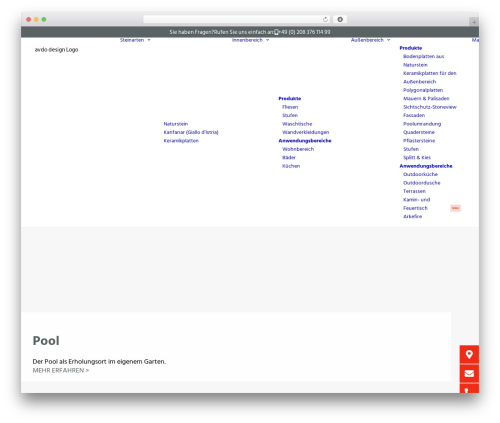This screenshot has width=500, height=423.
Task: Select the Fassaden link
Action: pyautogui.click(x=414, y=115)
